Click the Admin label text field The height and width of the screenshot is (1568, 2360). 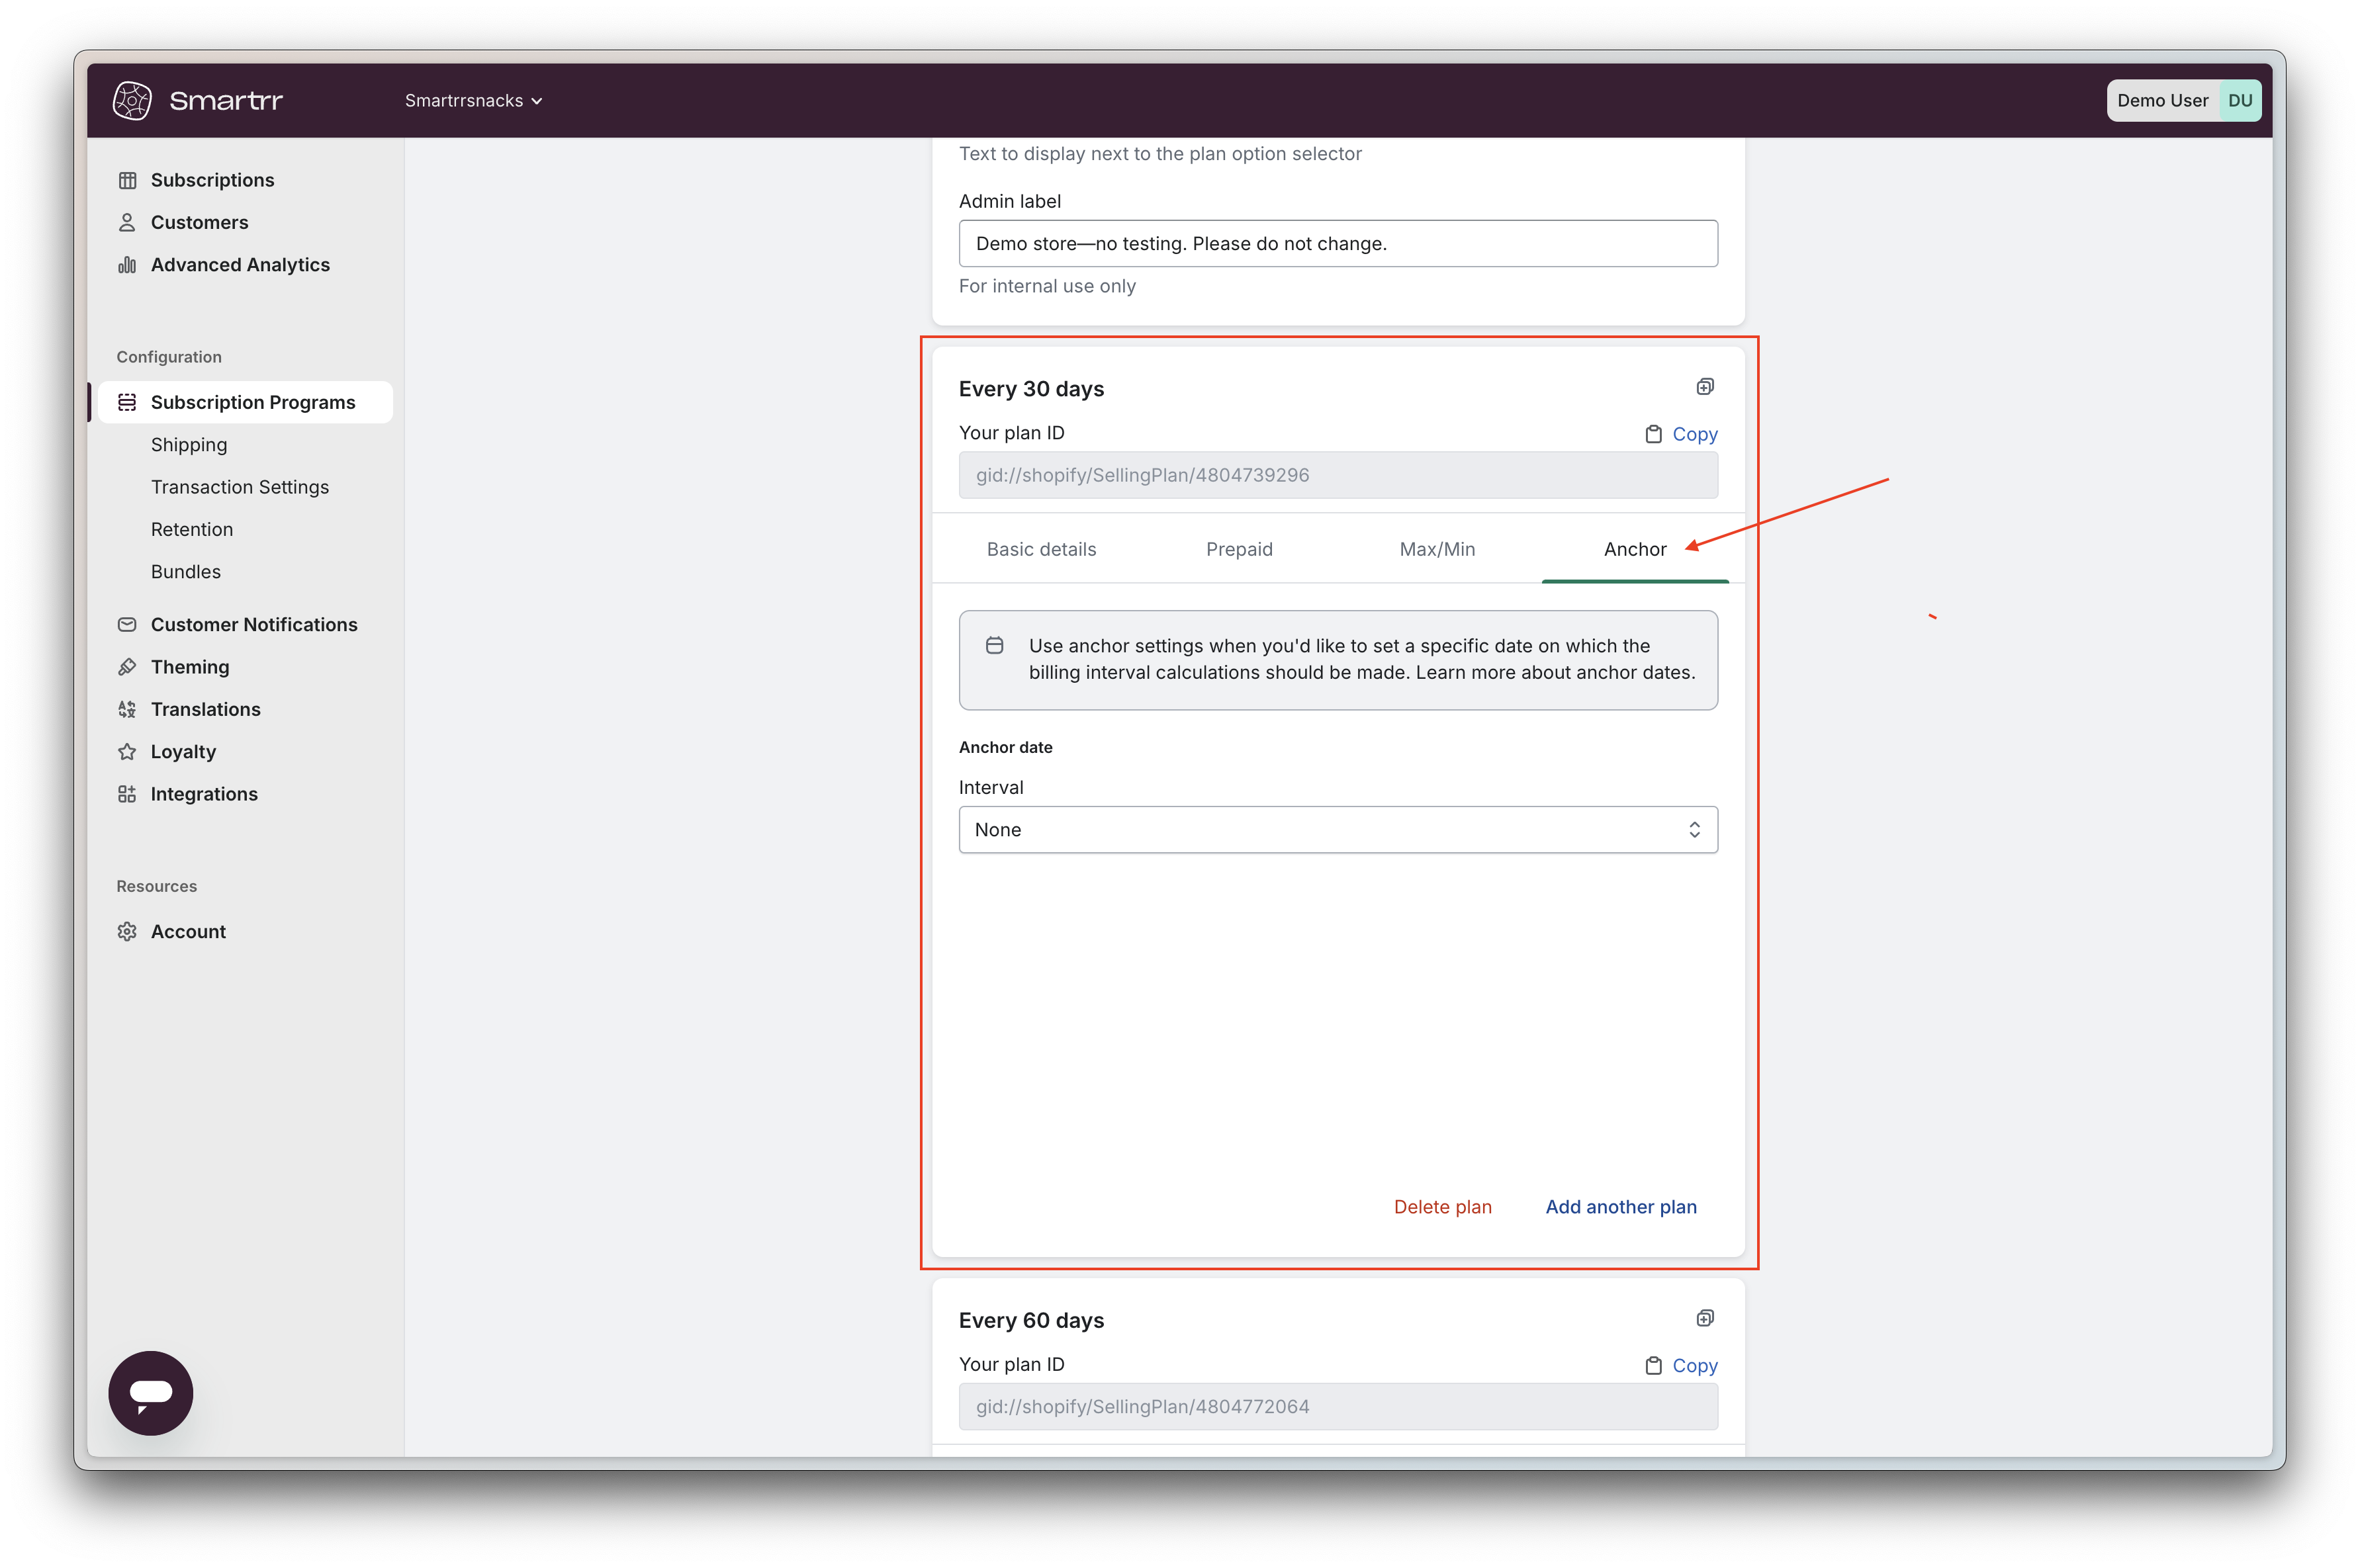pos(1337,244)
